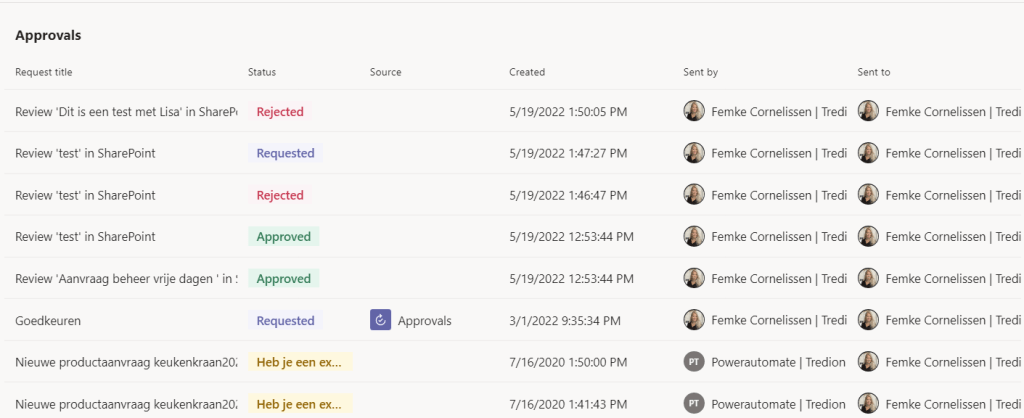Viewport: 1024px width, 418px height.
Task: Click the 'Heb je een ex...' badge at 1:50:00 PM
Action: pos(300,362)
